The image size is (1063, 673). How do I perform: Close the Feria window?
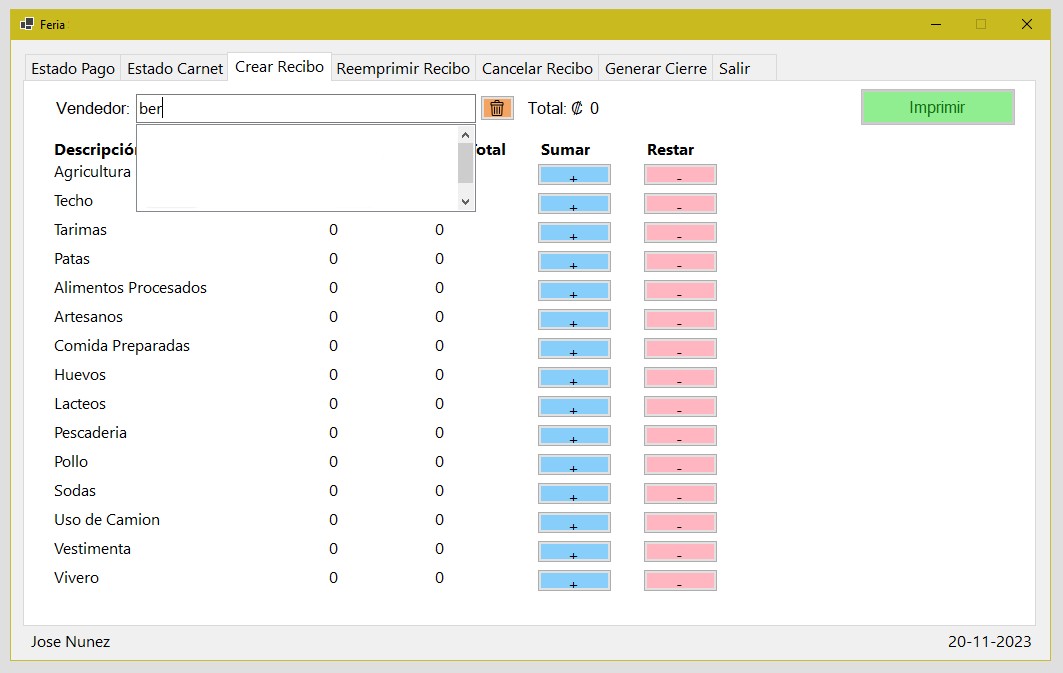1027,24
